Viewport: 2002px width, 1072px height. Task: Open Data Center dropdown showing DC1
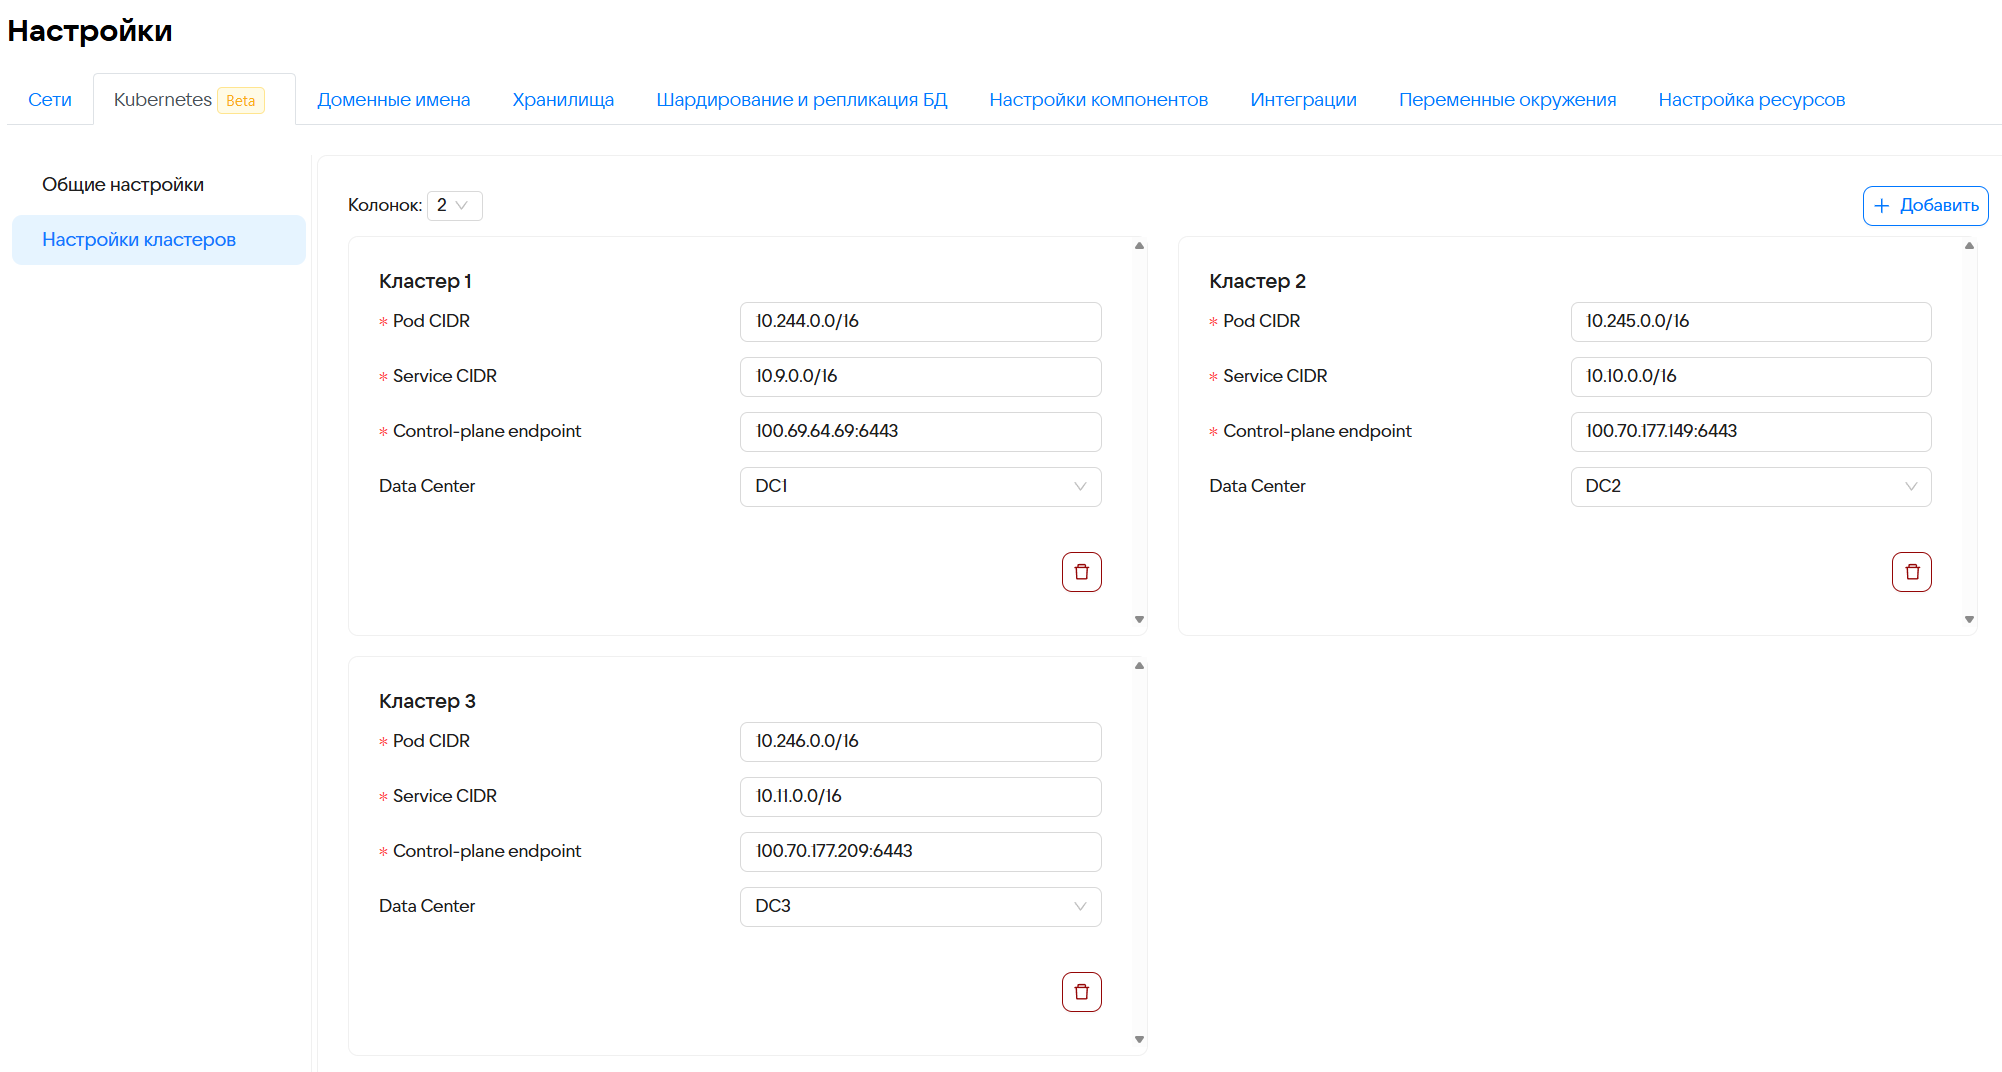tap(920, 487)
